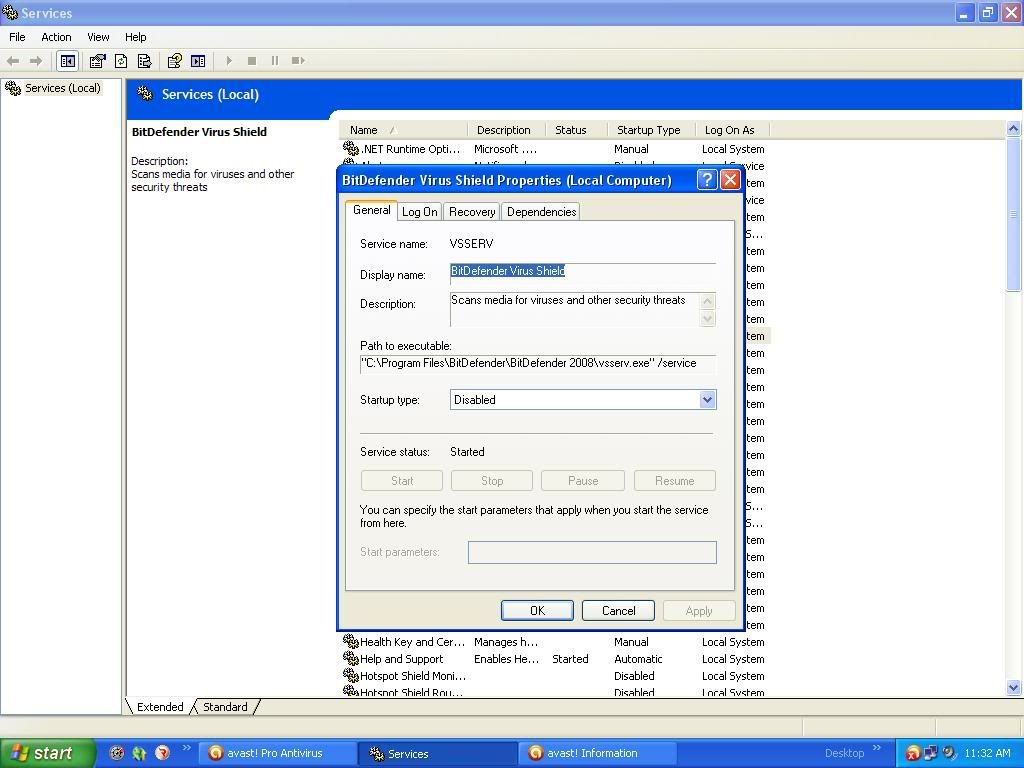Open the Recovery tab
Image resolution: width=1024 pixels, height=768 pixels.
(472, 212)
